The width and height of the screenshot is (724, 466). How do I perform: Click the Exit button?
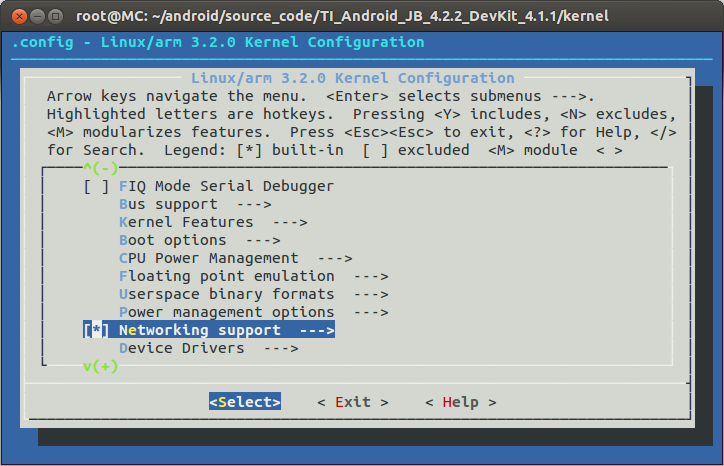[353, 402]
